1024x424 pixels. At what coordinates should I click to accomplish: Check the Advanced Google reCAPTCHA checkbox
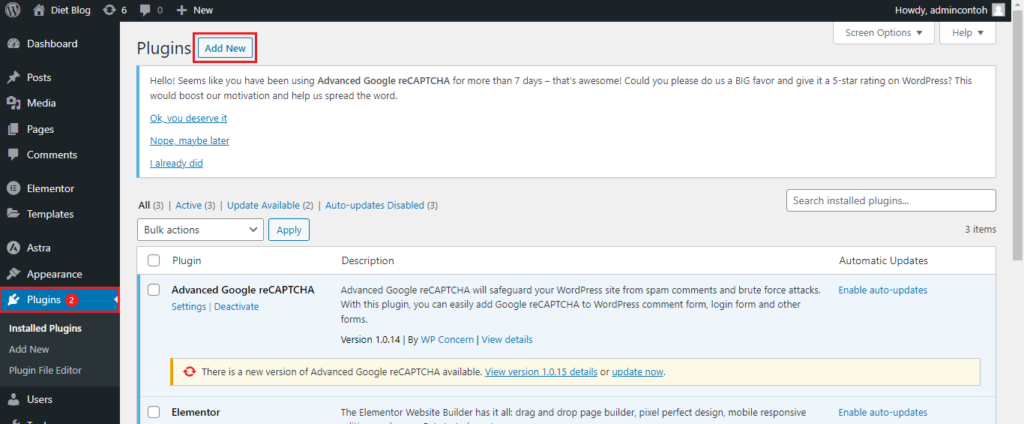[154, 290]
